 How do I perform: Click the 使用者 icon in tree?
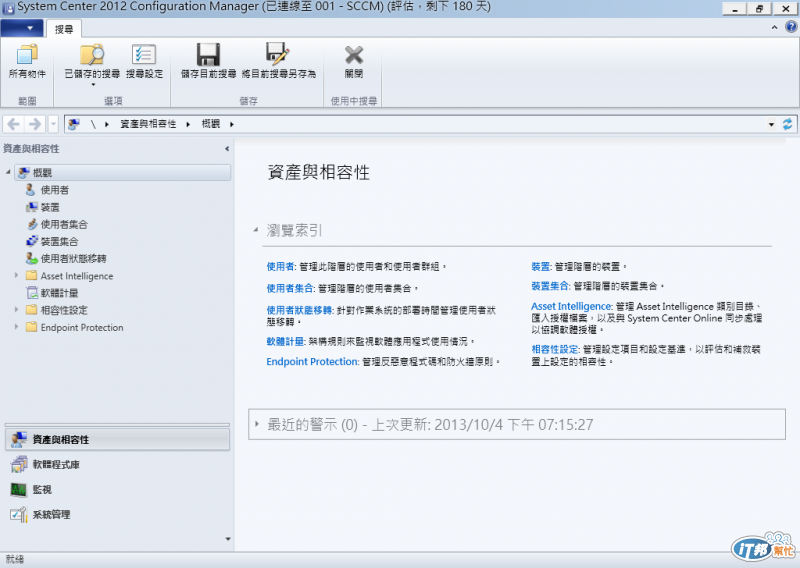[31, 190]
